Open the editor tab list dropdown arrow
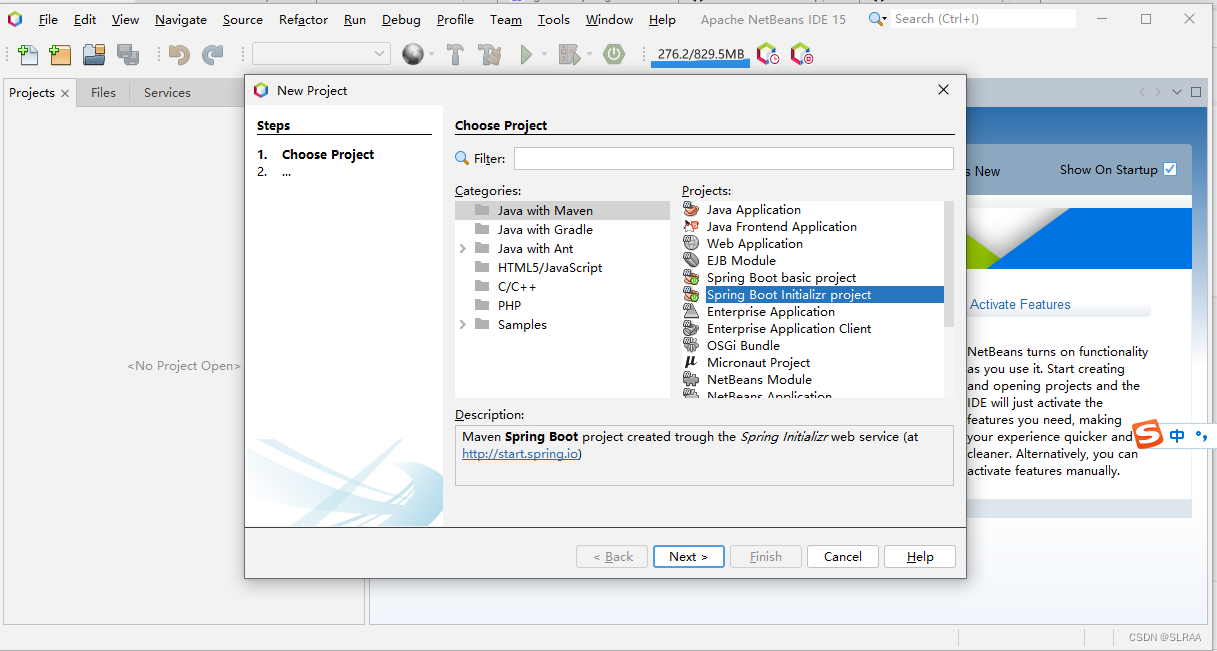This screenshot has height=651, width=1217. pyautogui.click(x=1176, y=92)
